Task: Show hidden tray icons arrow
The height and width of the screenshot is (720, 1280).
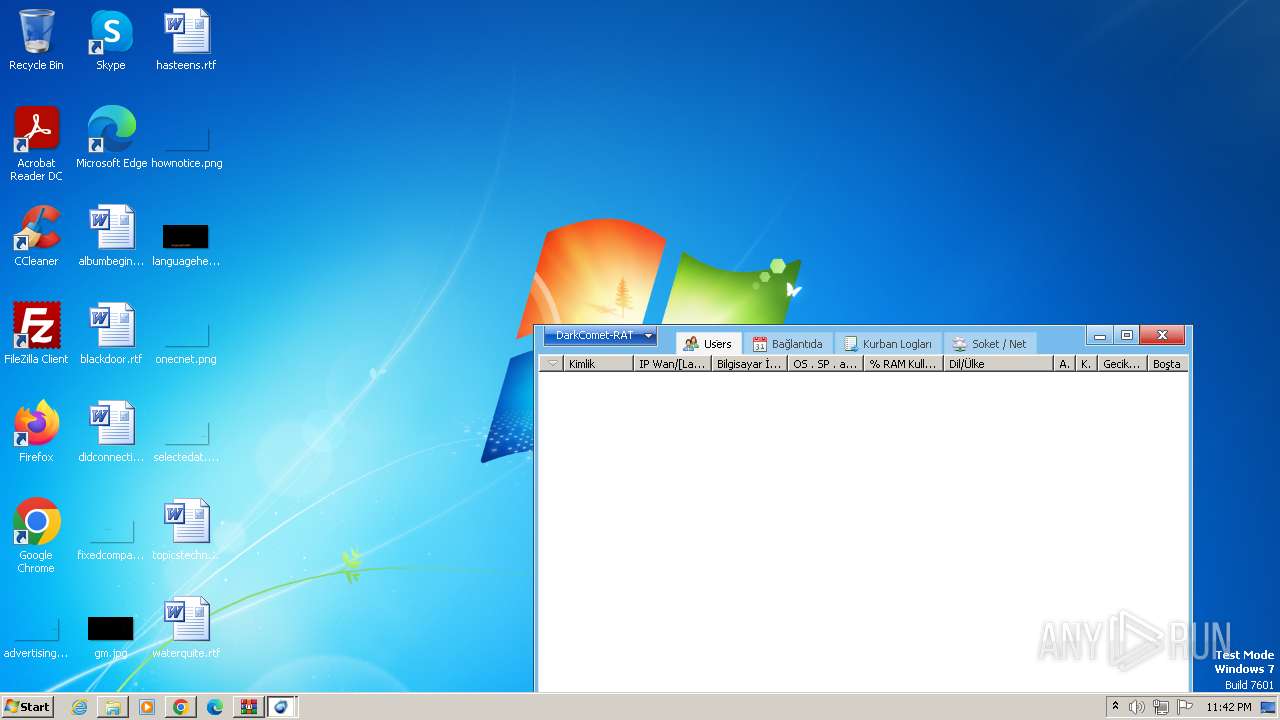Action: pos(1115,707)
